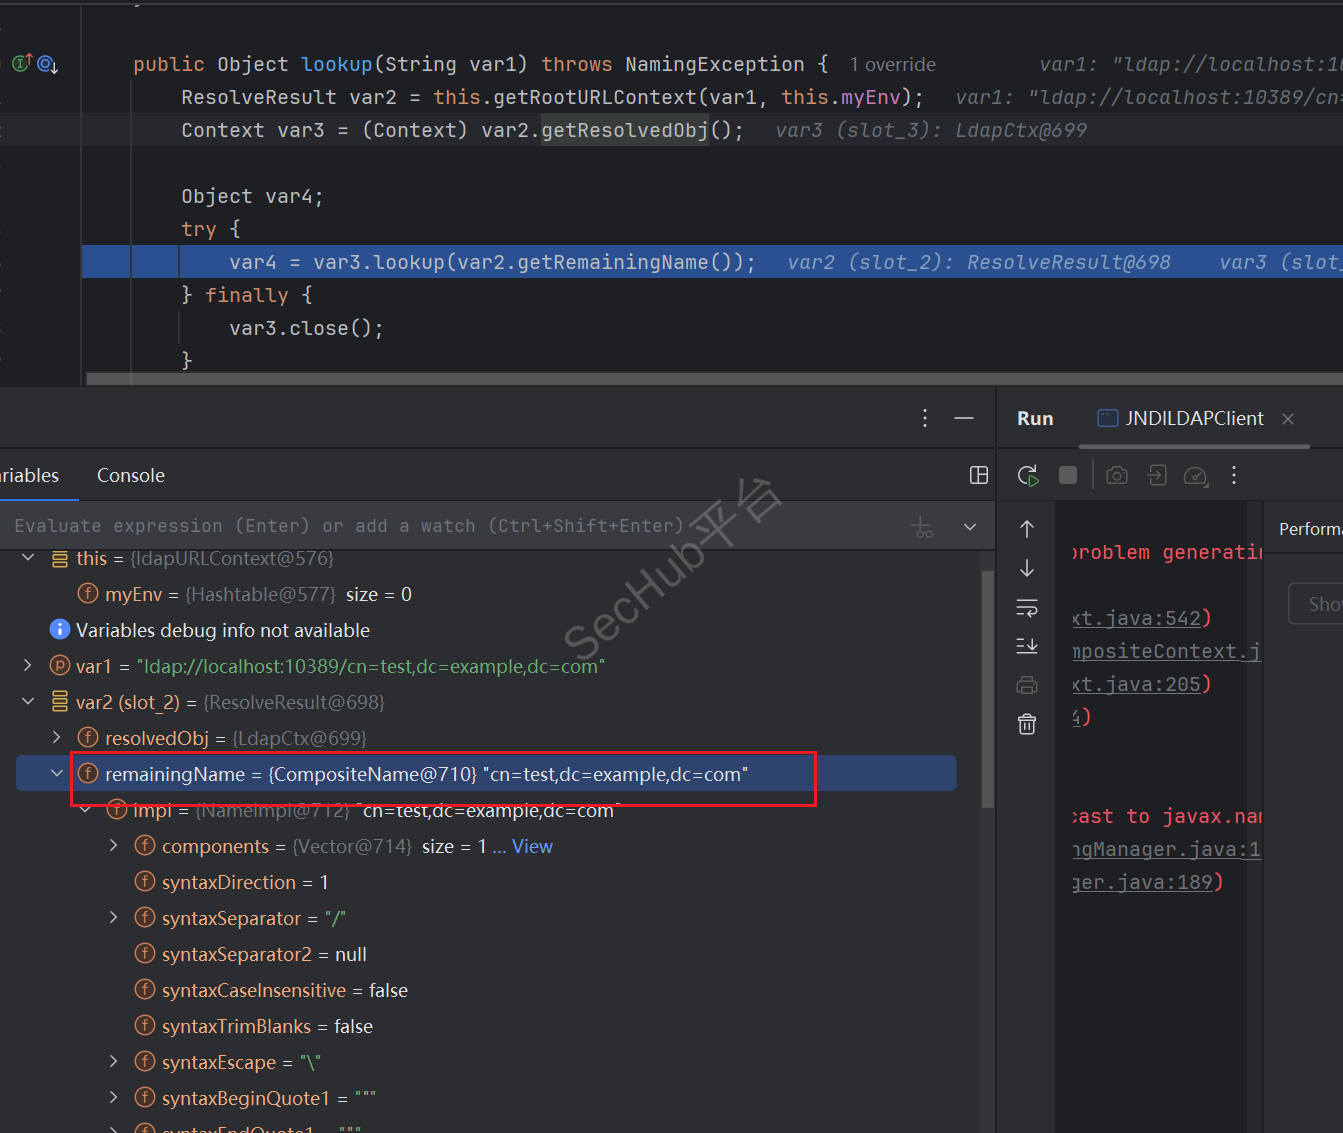Toggle scroll to end in console
The width and height of the screenshot is (1343, 1133).
(x=1027, y=646)
